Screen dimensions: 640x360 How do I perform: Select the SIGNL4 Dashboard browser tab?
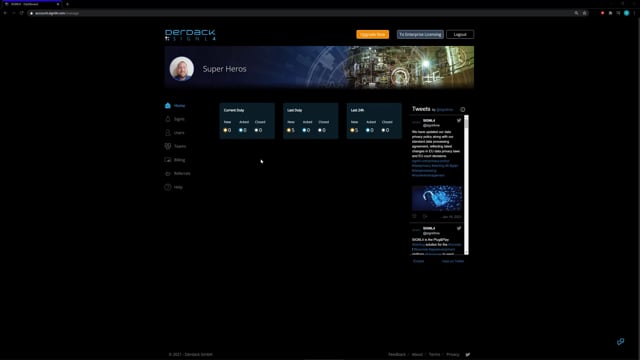click(31, 4)
